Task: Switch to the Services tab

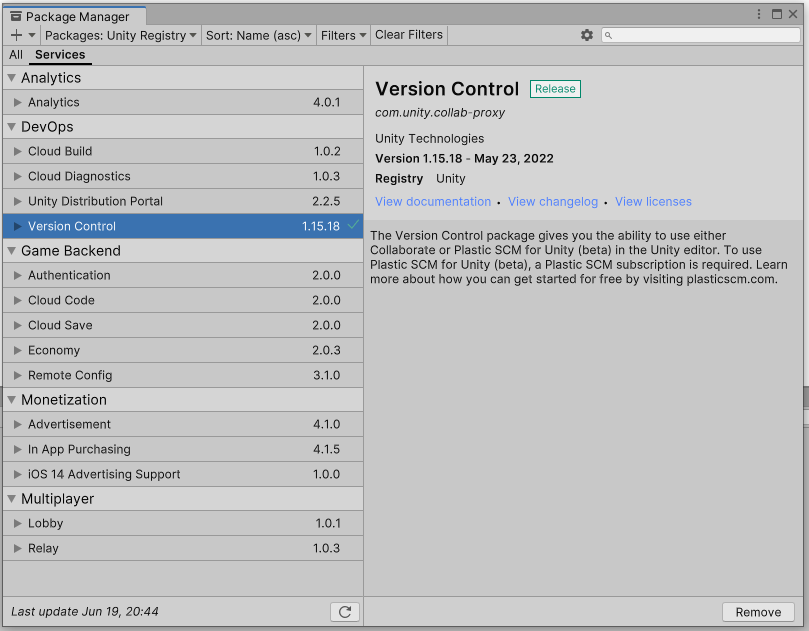Action: (x=60, y=55)
